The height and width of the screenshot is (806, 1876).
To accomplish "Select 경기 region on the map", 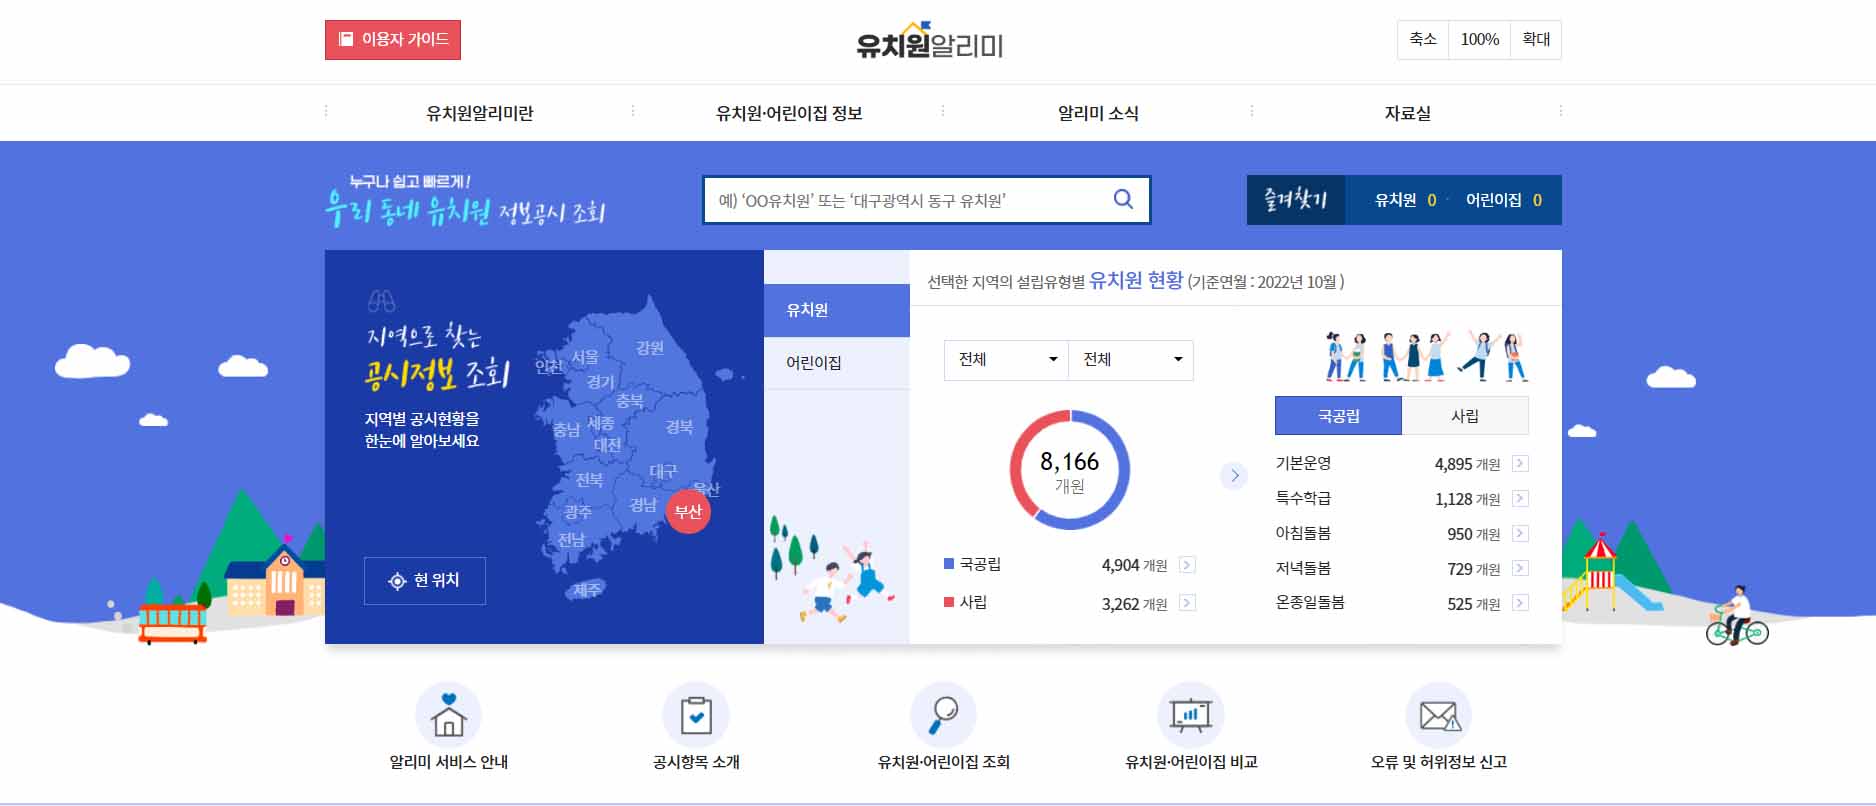I will (601, 382).
